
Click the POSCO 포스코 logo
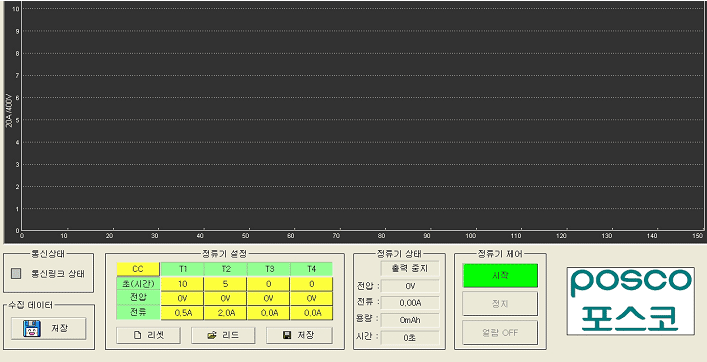(x=630, y=301)
